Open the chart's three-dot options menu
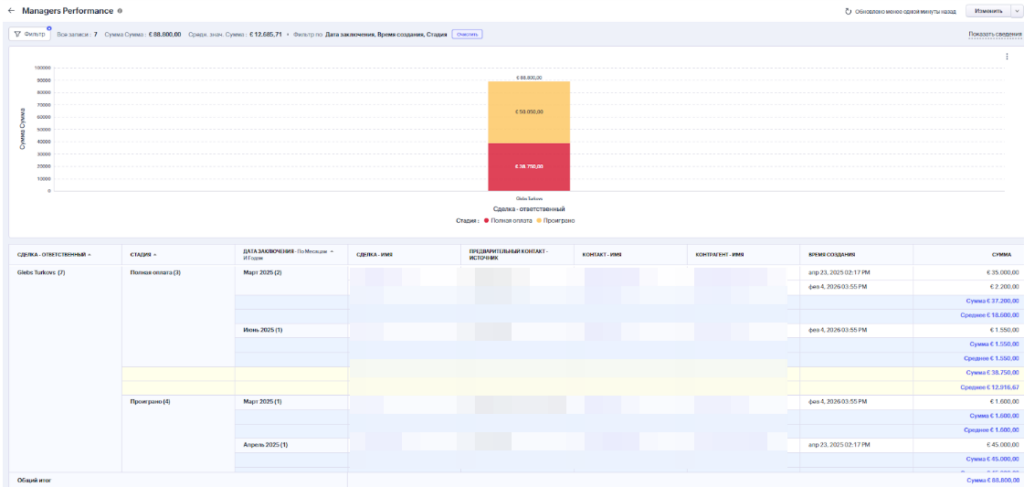 tap(1006, 56)
